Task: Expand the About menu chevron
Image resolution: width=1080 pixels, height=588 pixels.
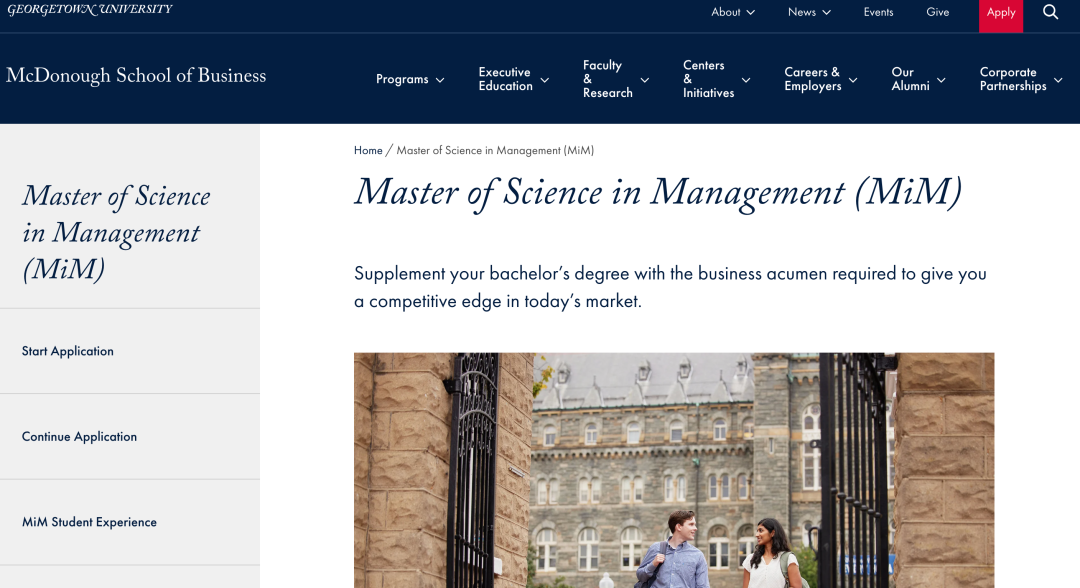Action: click(x=751, y=12)
